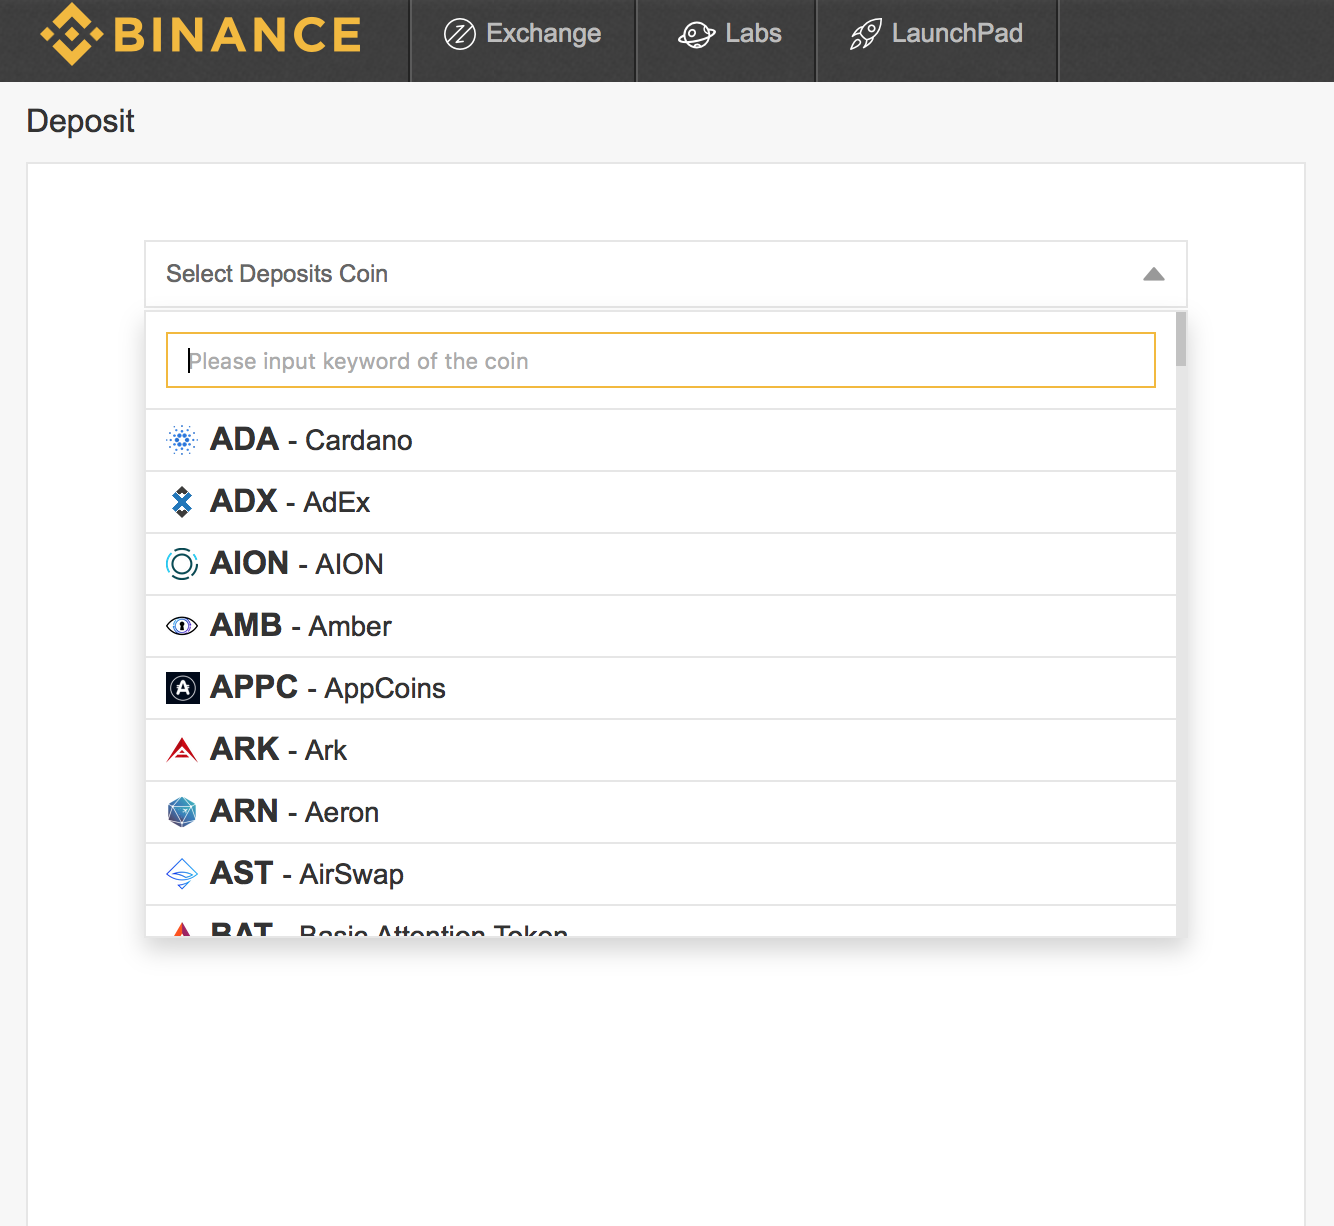Click the Binance logo icon

click(71, 35)
